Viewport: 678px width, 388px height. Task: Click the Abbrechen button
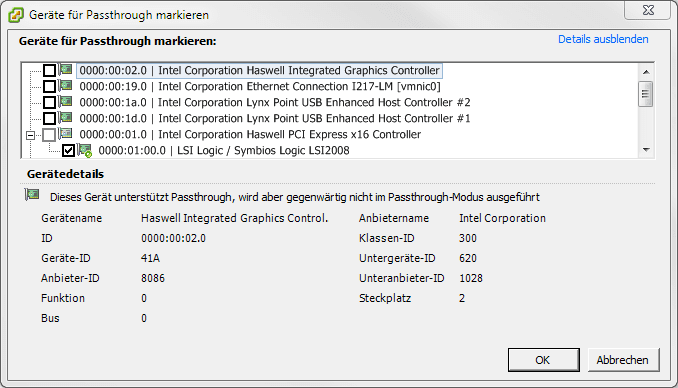point(623,360)
